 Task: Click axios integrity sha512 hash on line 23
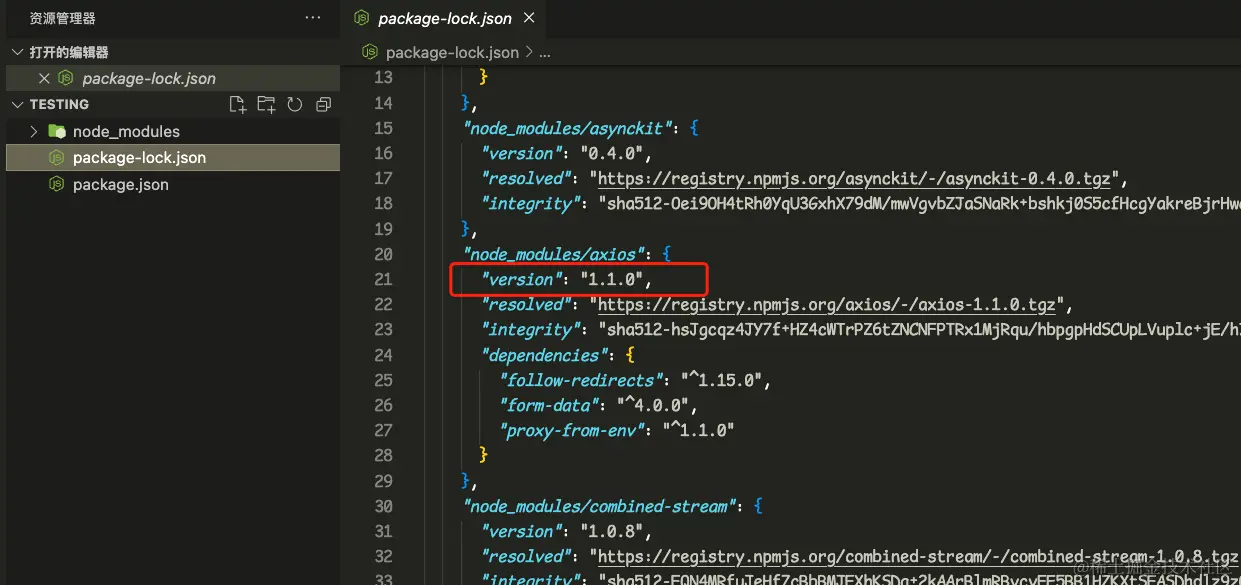click(919, 330)
